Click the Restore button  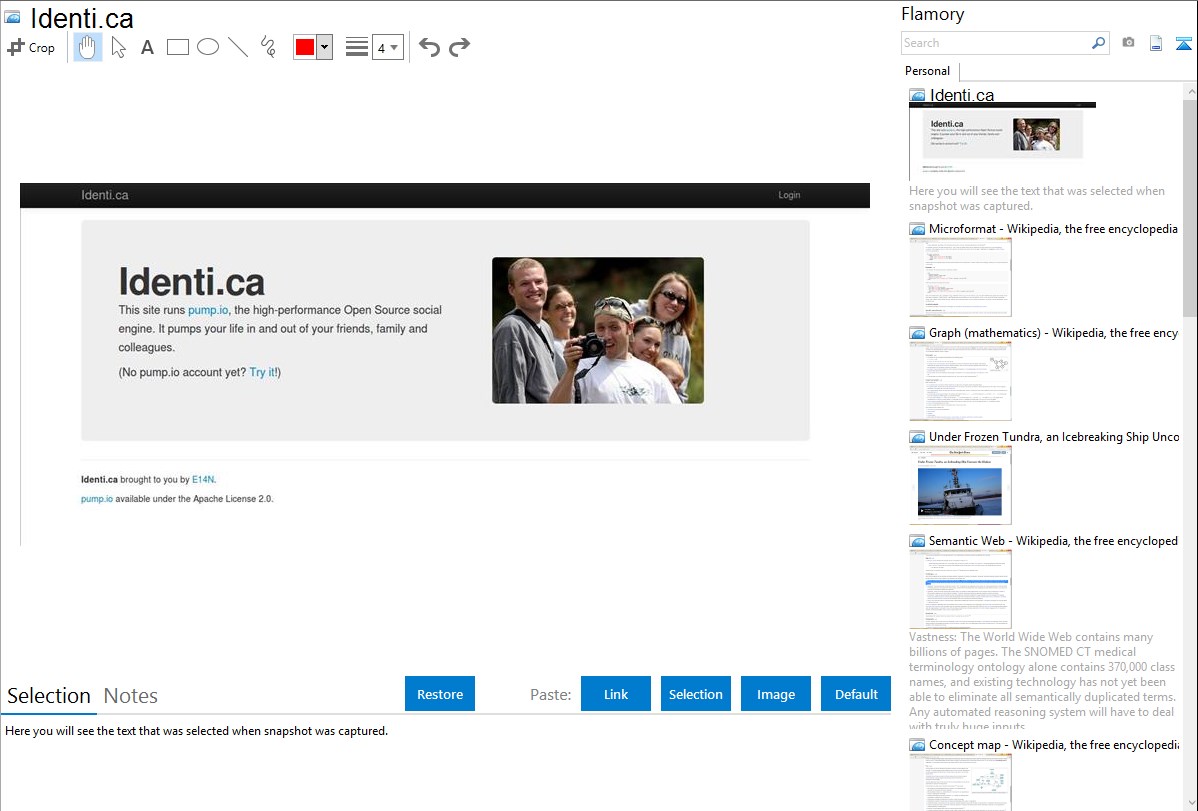click(x=440, y=694)
